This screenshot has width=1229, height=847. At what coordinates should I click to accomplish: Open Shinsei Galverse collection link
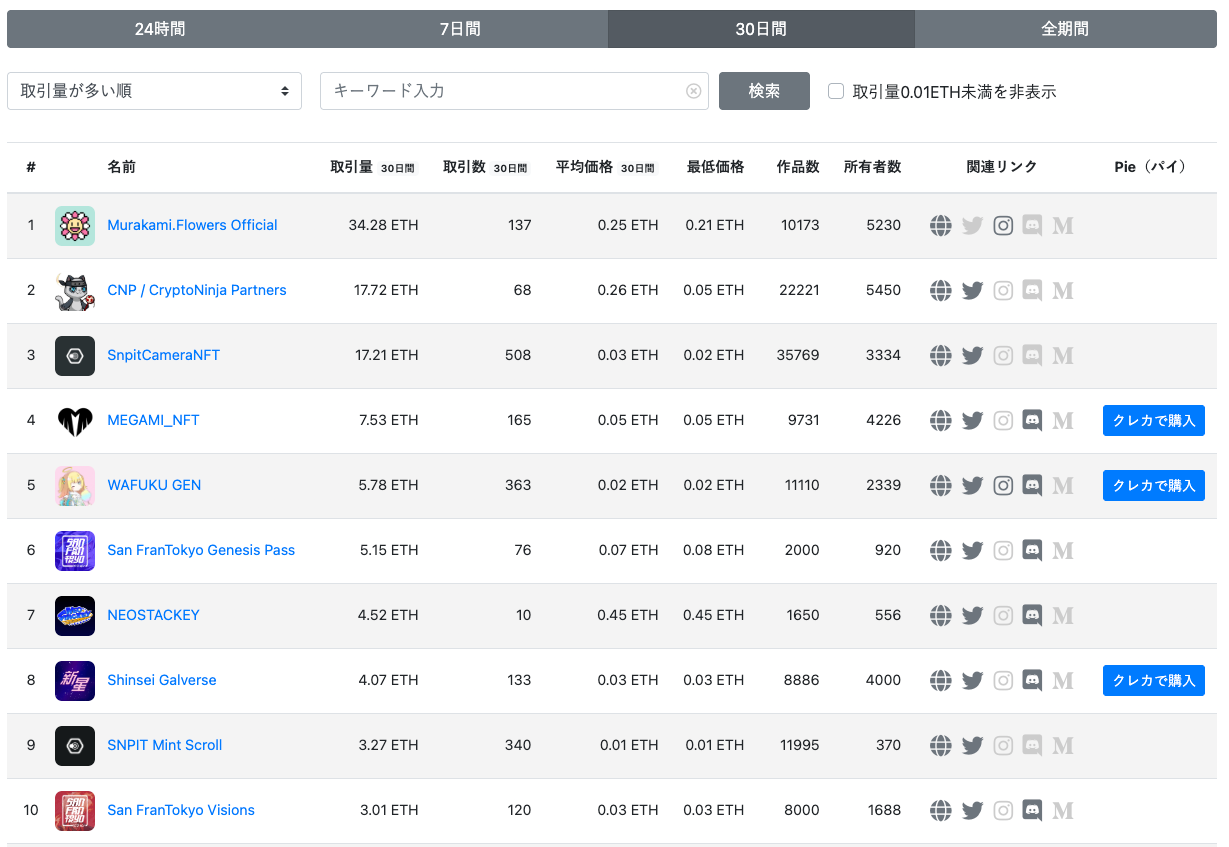[x=162, y=680]
